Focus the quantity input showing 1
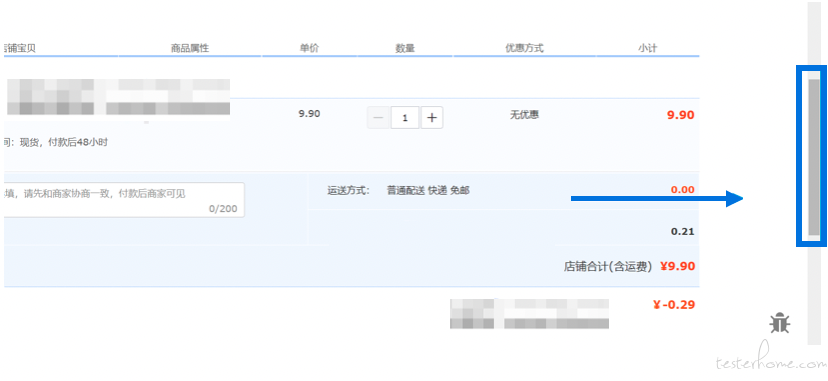 click(x=405, y=118)
